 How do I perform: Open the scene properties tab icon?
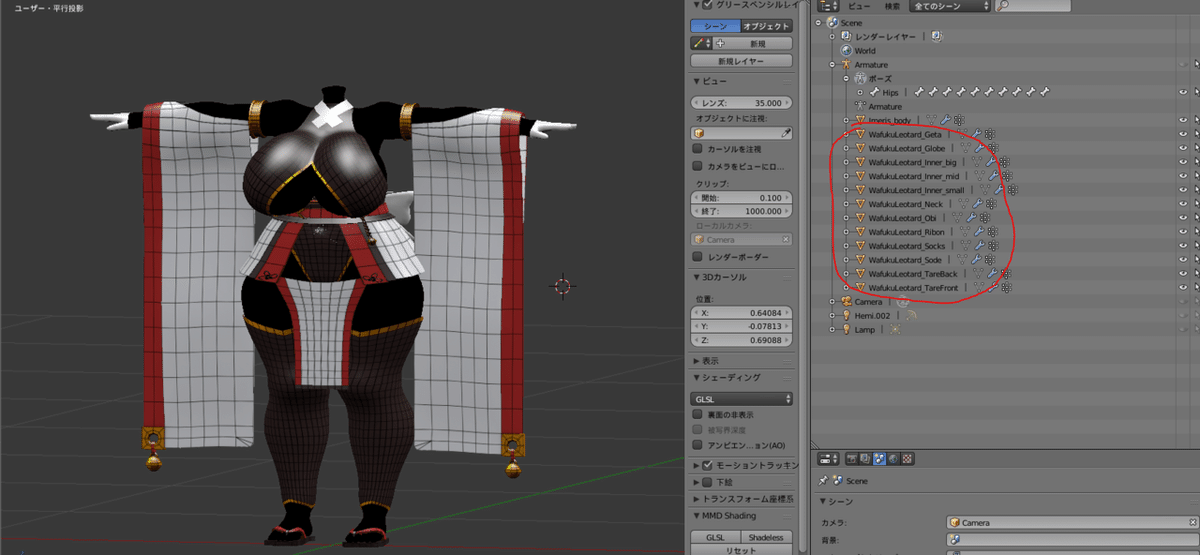click(x=880, y=459)
